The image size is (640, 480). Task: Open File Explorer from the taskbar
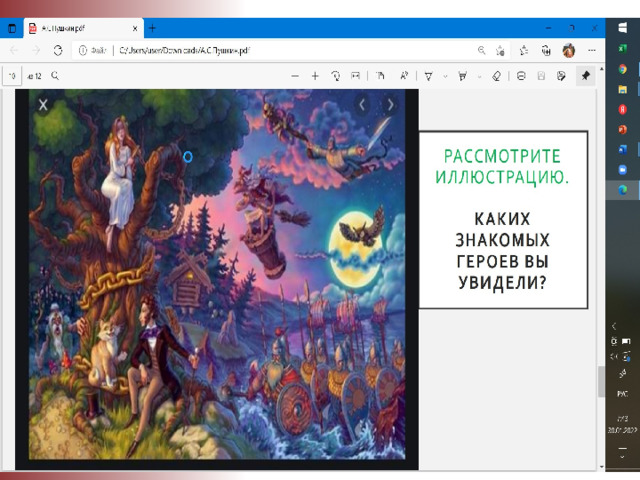coord(622,89)
